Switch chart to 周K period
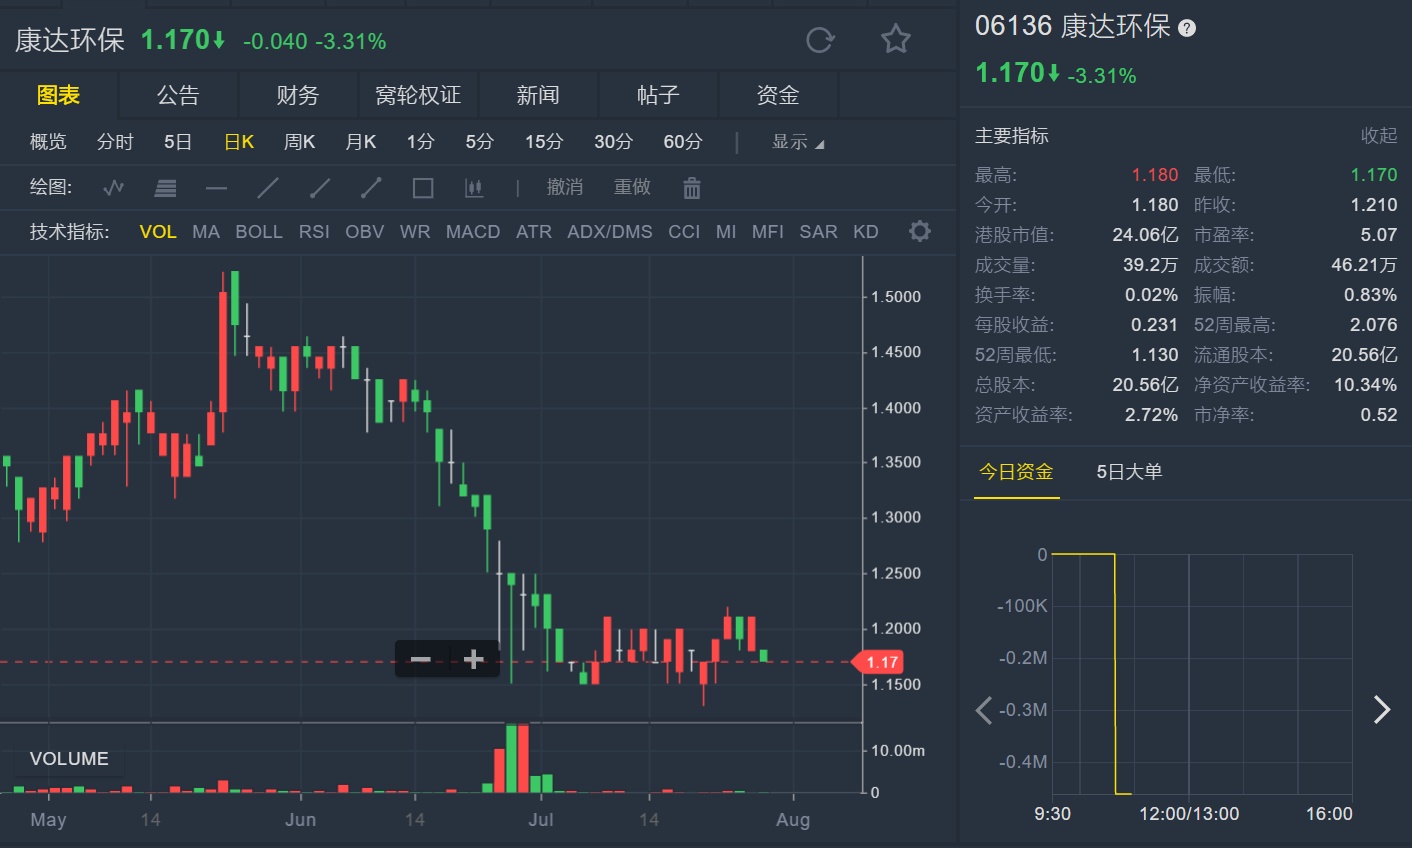Image resolution: width=1412 pixels, height=848 pixels. (299, 142)
